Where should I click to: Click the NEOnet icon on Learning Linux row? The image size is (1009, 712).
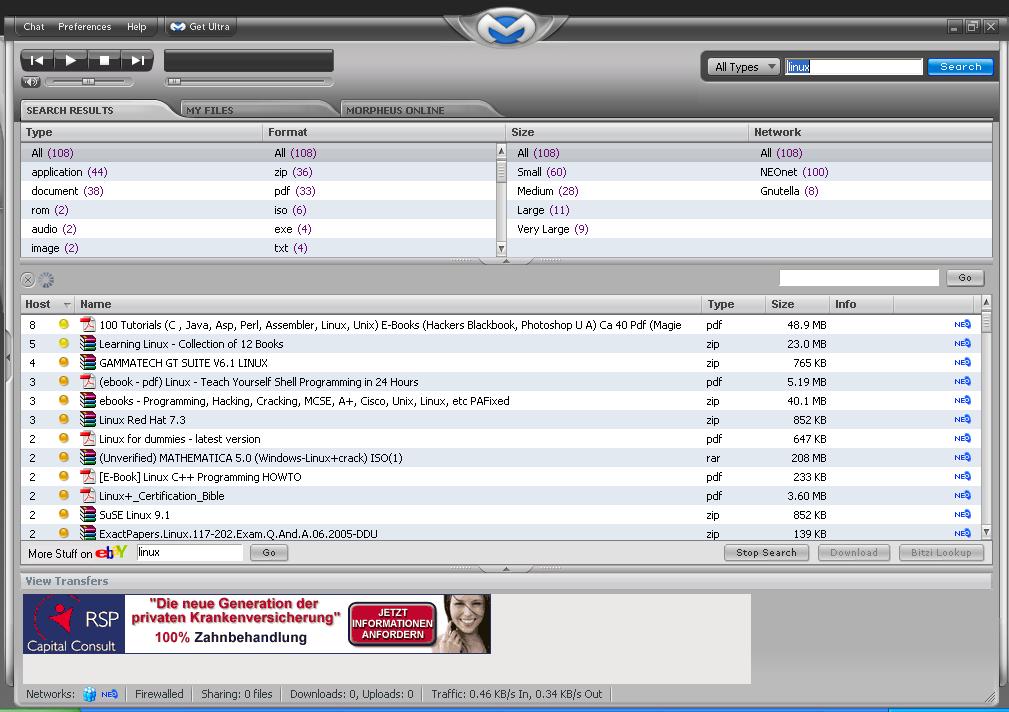(x=962, y=344)
